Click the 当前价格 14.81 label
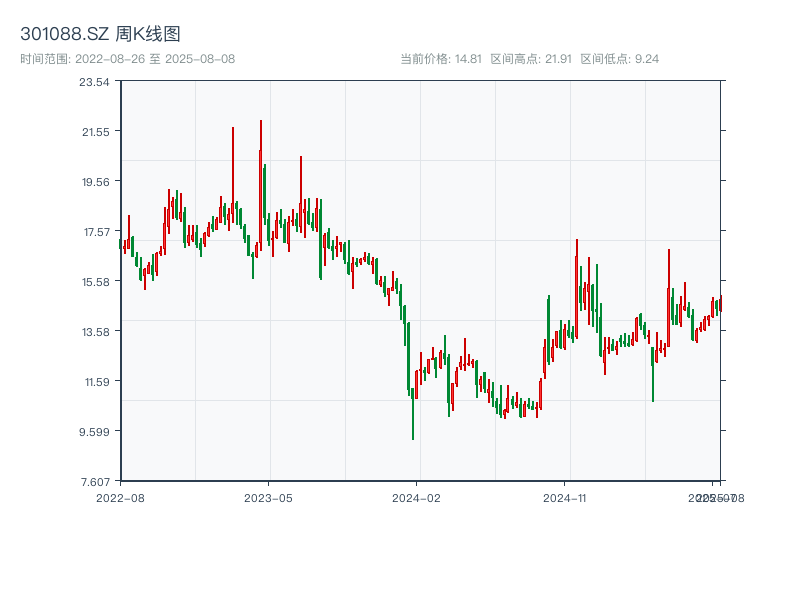This screenshot has width=800, height=600. point(441,59)
